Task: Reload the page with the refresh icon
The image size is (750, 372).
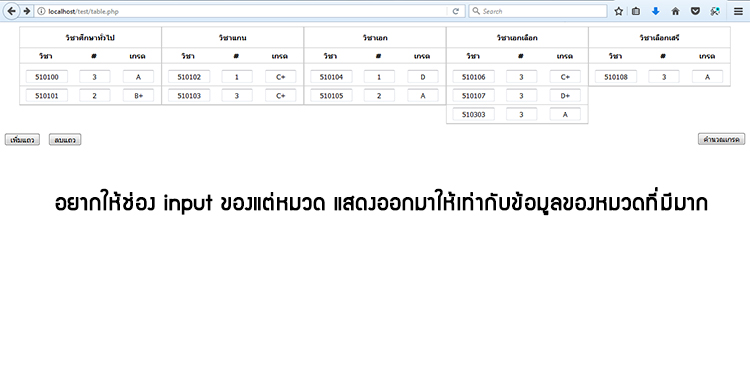Action: click(456, 11)
